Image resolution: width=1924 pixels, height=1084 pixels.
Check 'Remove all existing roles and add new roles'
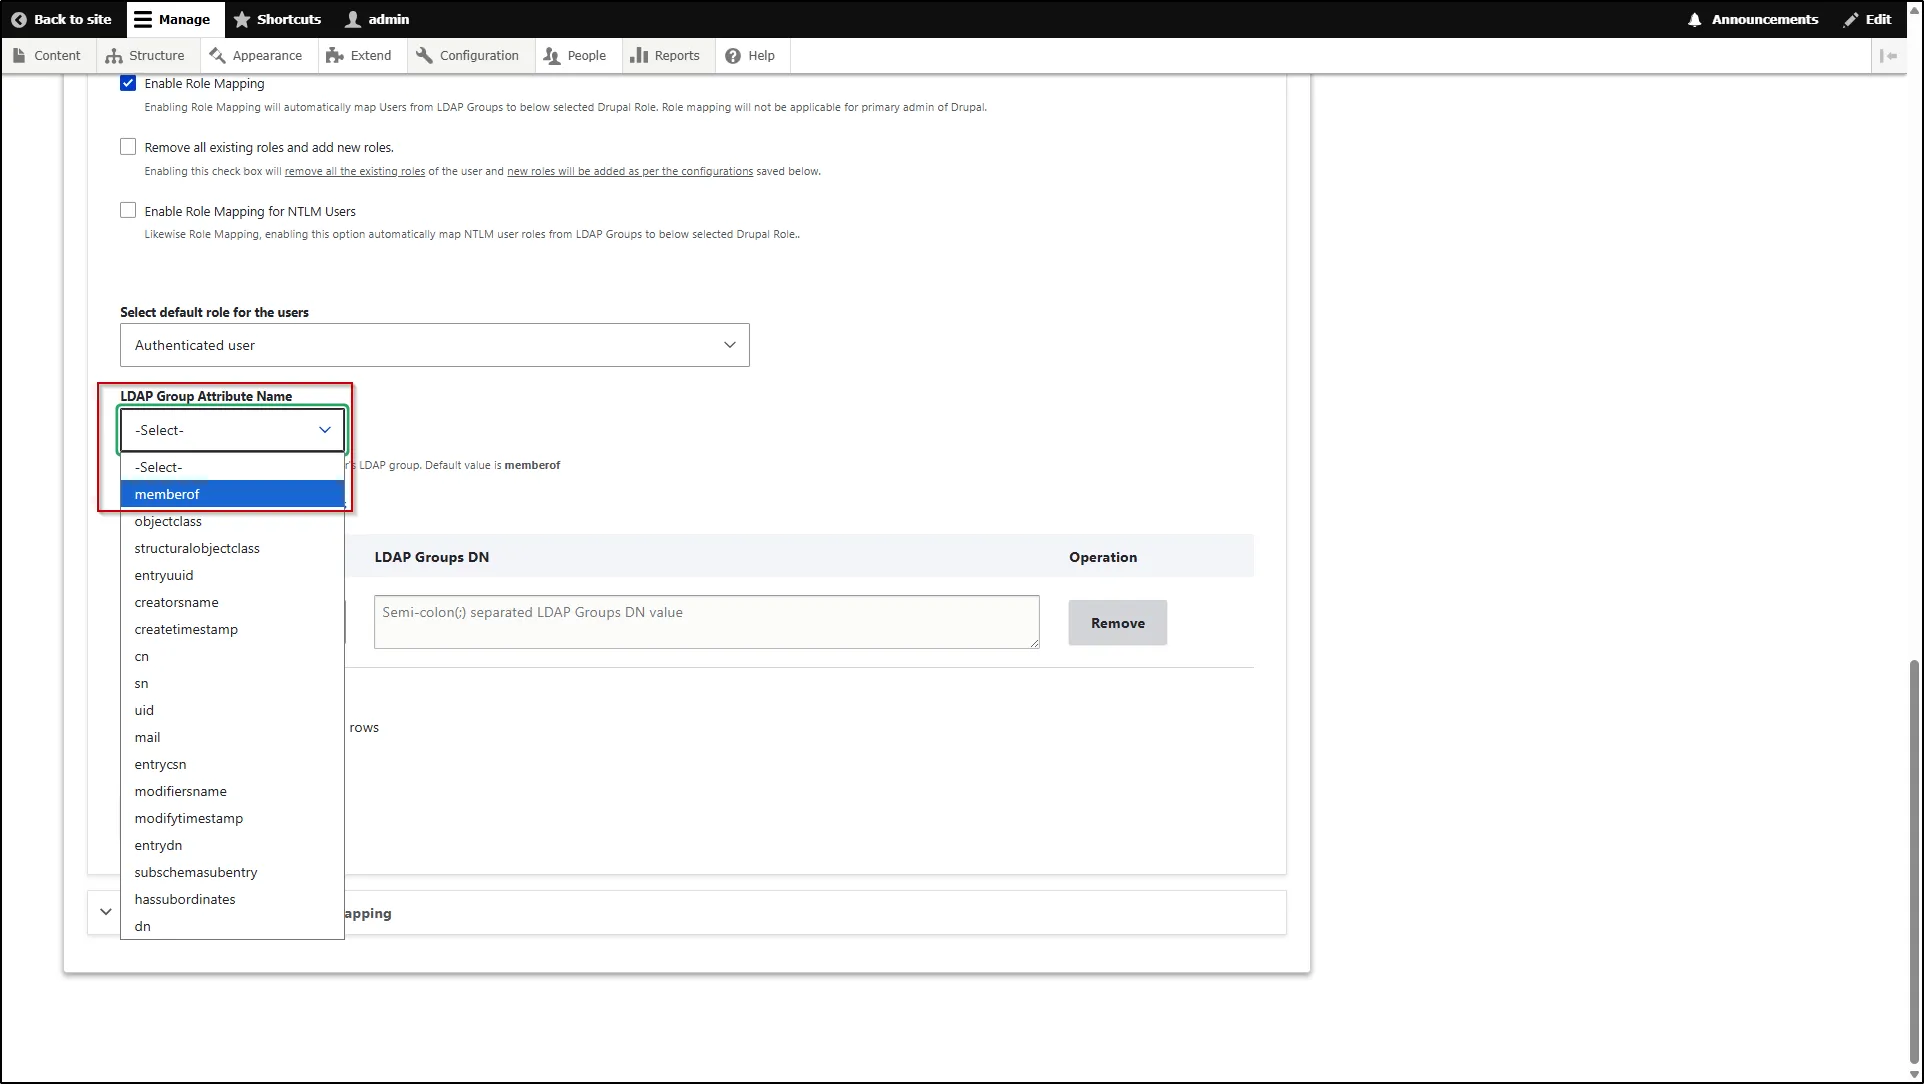pos(128,146)
